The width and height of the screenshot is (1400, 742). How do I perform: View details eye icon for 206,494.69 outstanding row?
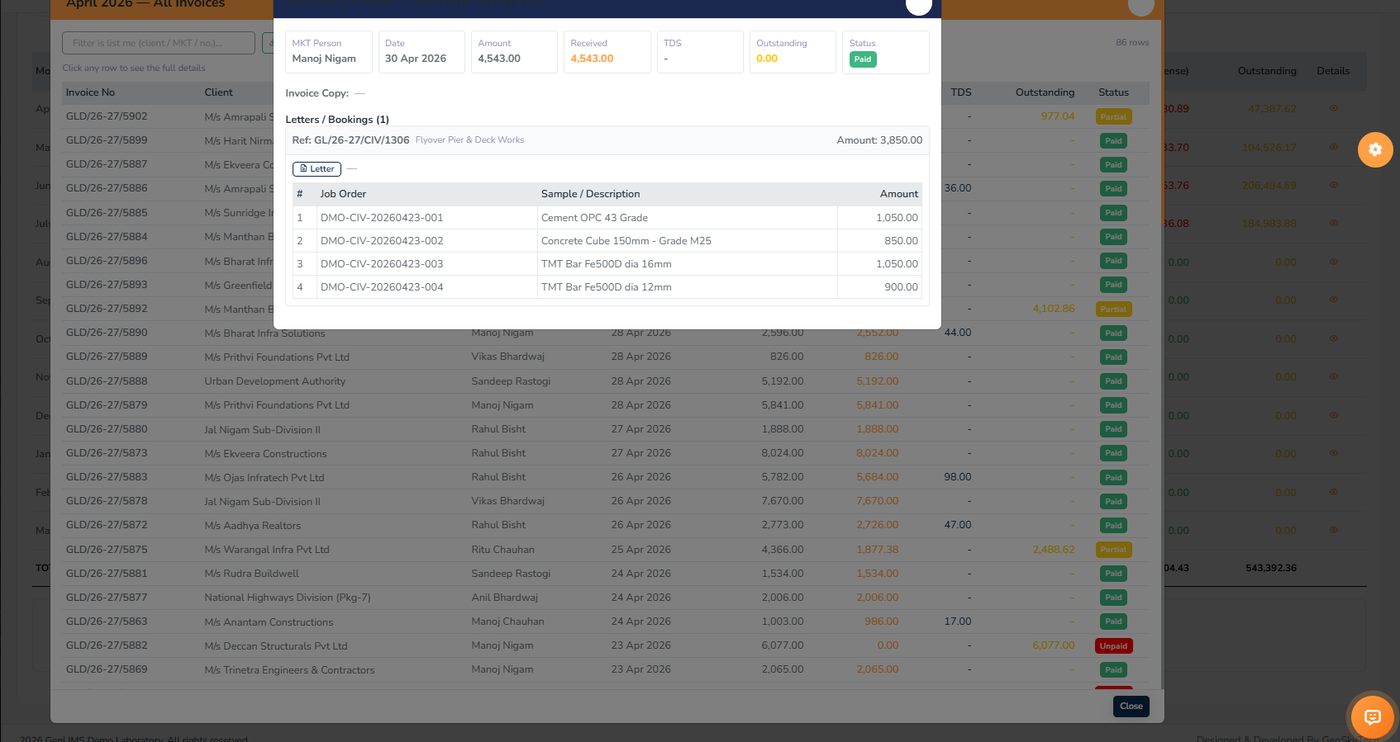click(1333, 185)
